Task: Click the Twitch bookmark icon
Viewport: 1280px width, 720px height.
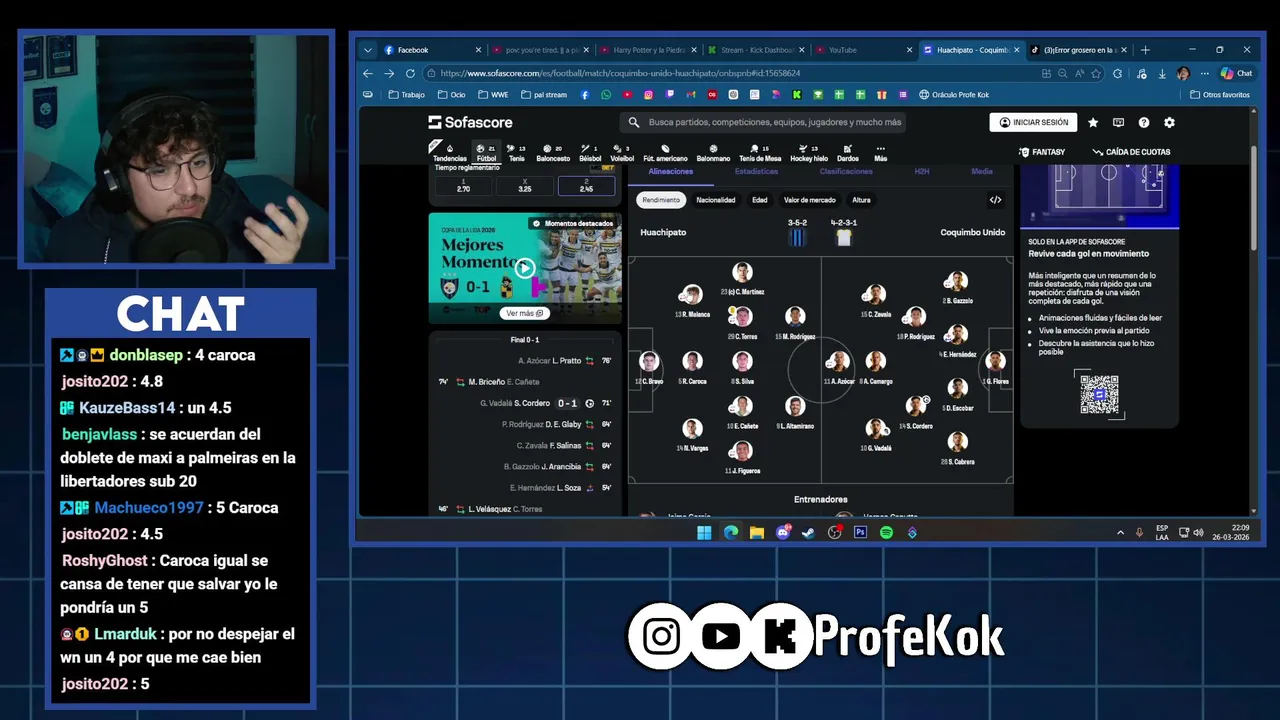Action: tap(670, 95)
